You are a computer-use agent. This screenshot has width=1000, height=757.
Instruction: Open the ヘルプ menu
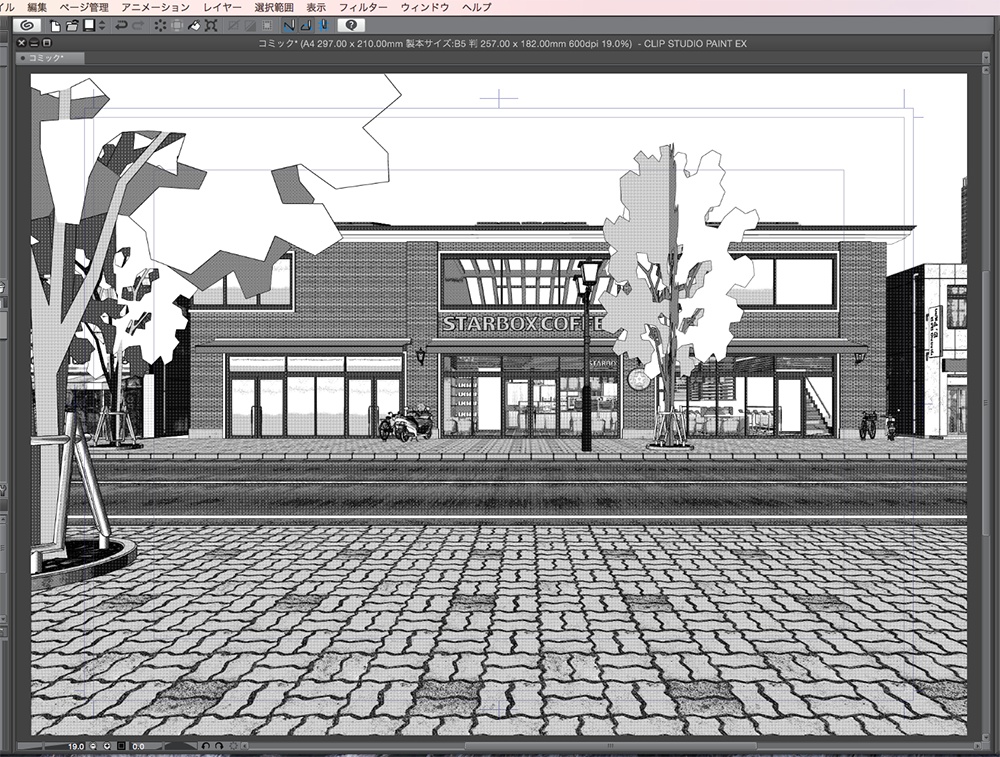click(x=476, y=7)
